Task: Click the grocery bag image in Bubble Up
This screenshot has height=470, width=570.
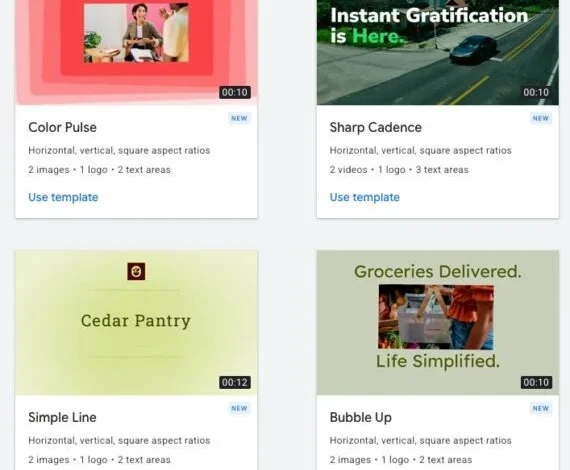Action: point(436,317)
